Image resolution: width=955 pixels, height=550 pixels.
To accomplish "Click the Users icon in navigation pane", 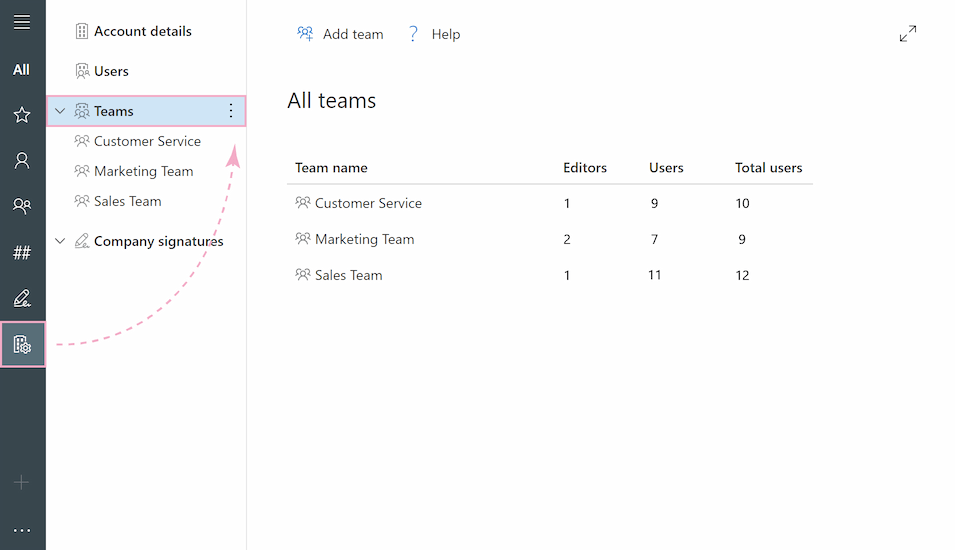I will [82, 71].
